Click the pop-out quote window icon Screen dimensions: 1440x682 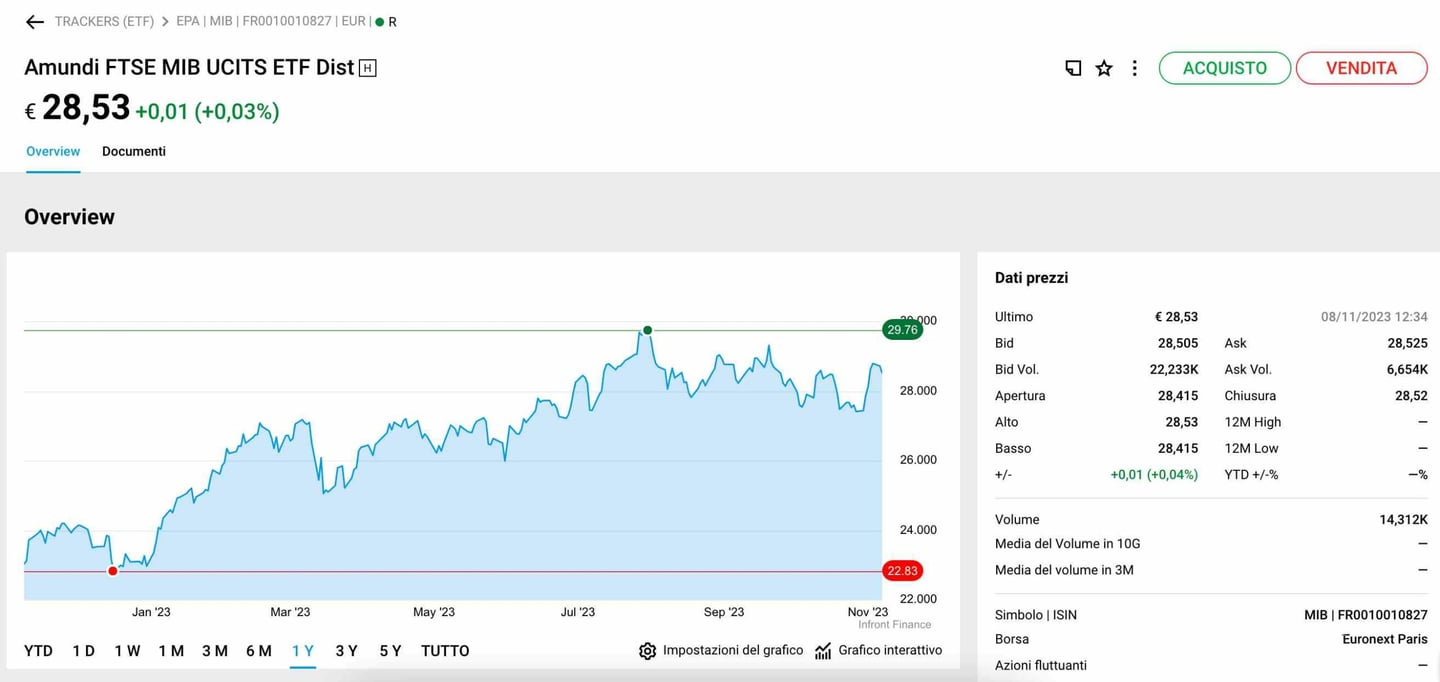pyautogui.click(x=1072, y=68)
